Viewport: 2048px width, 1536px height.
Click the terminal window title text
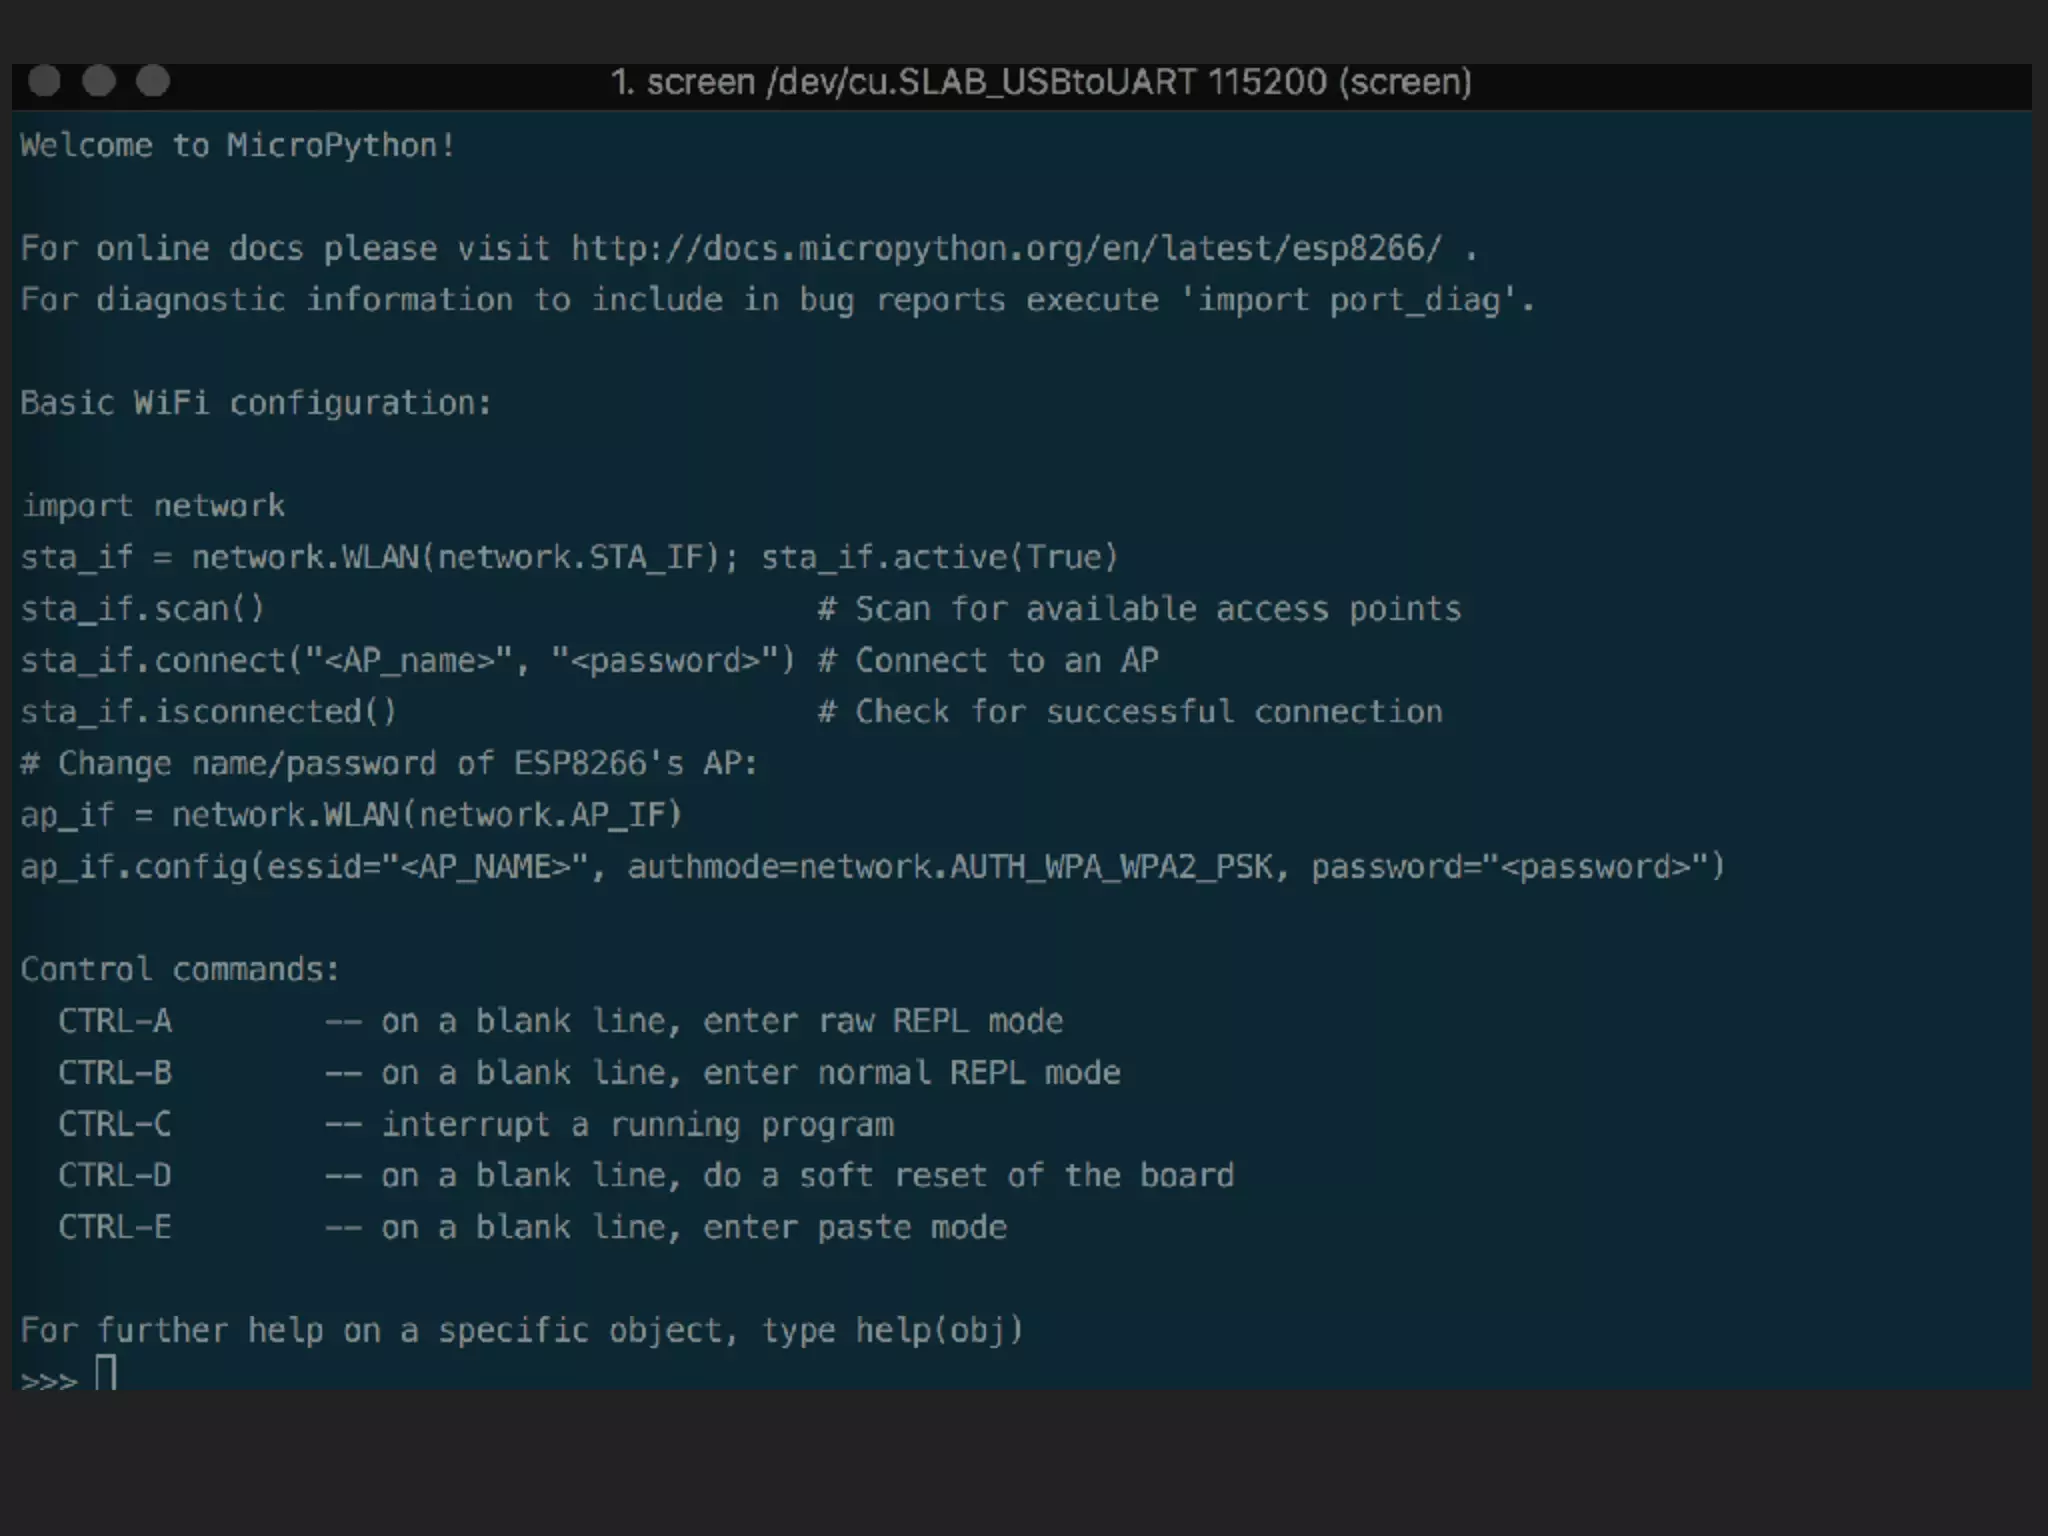1040,82
